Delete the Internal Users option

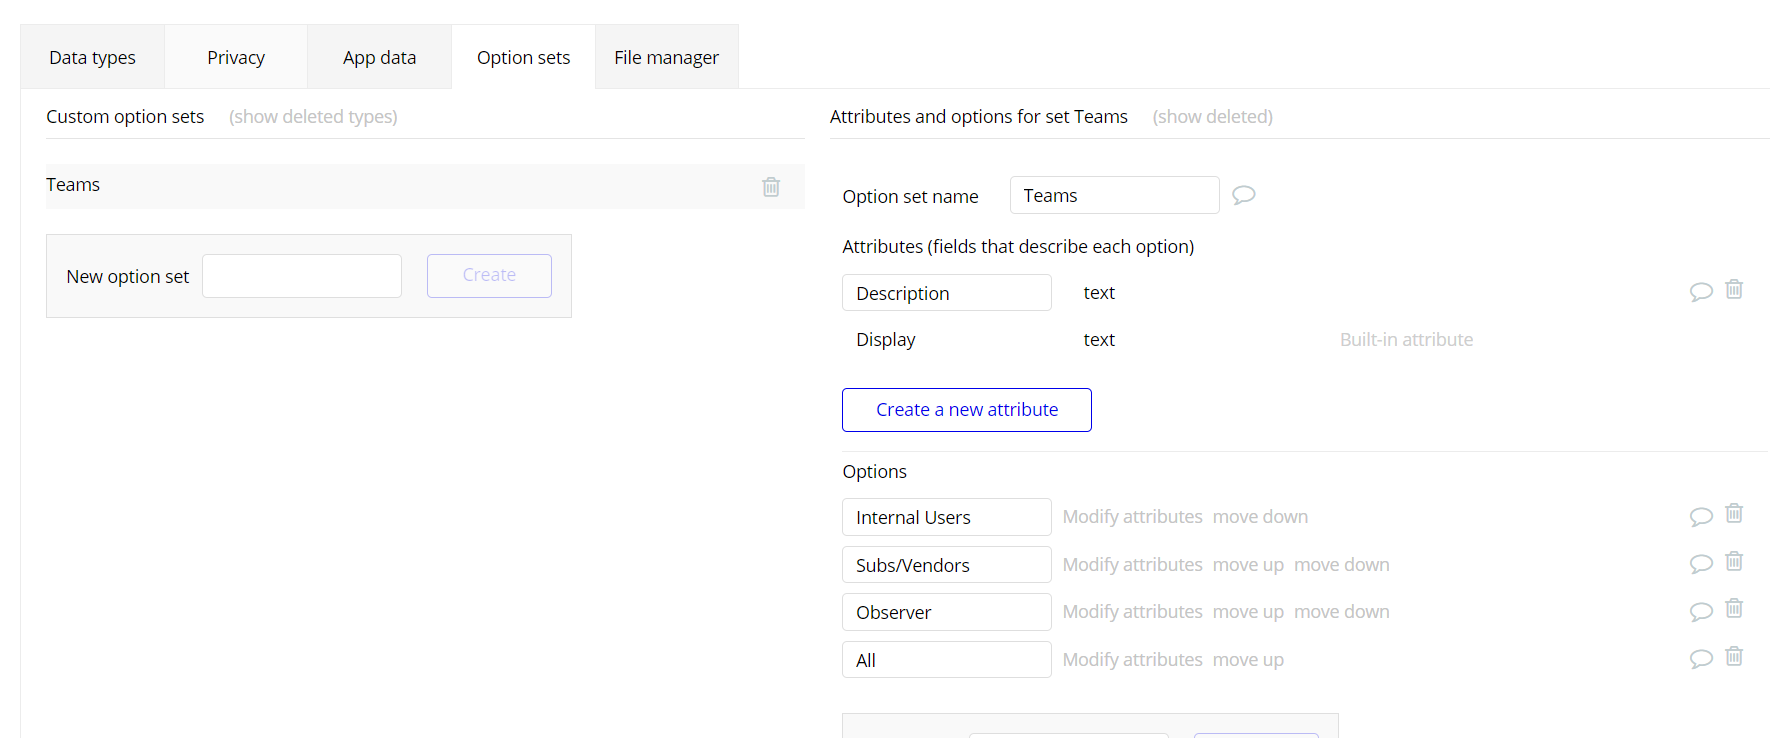point(1734,513)
